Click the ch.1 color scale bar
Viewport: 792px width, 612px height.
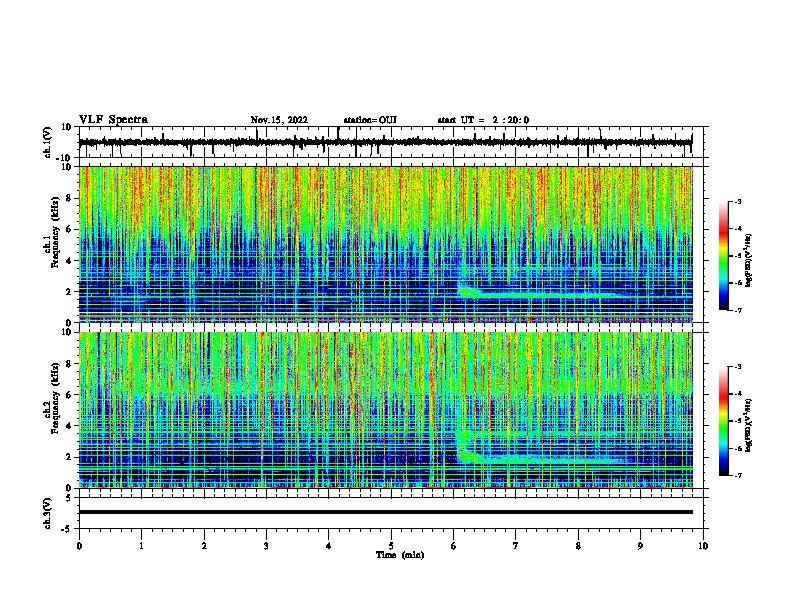(724, 256)
